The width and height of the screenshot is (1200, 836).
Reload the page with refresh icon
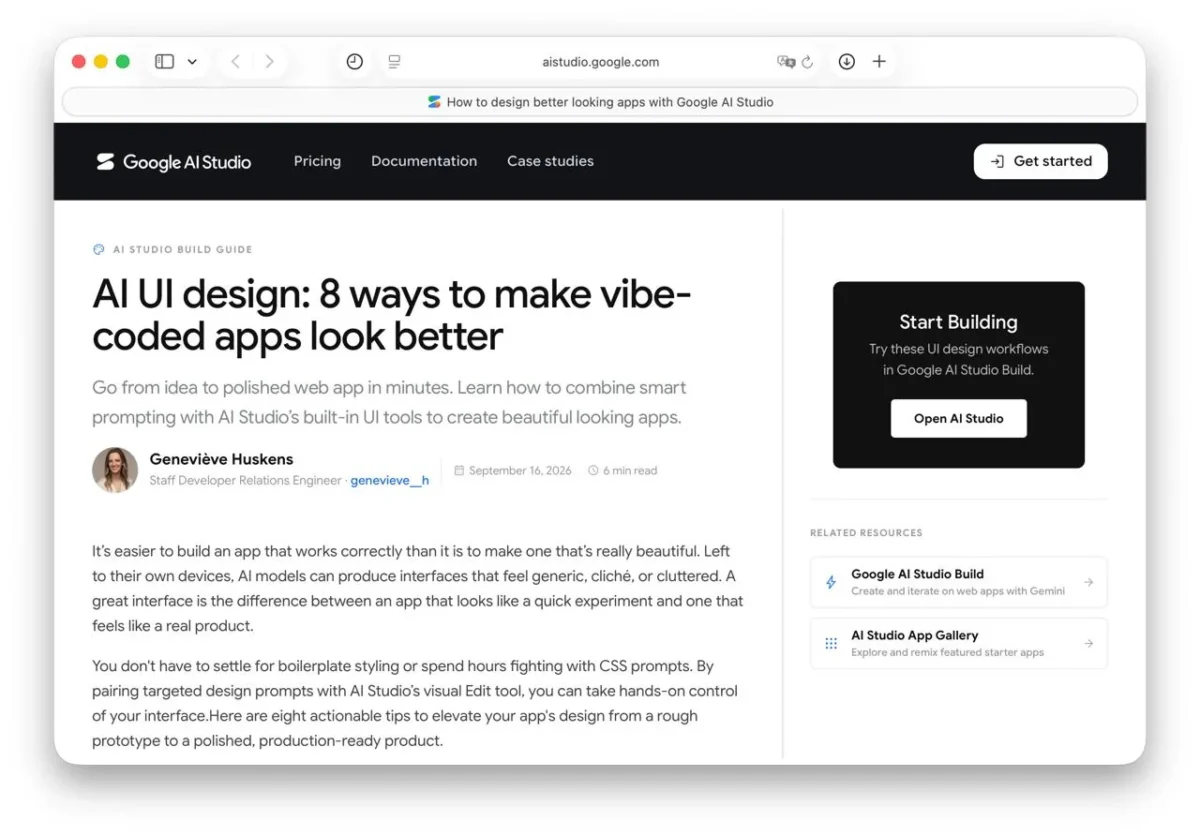click(808, 62)
